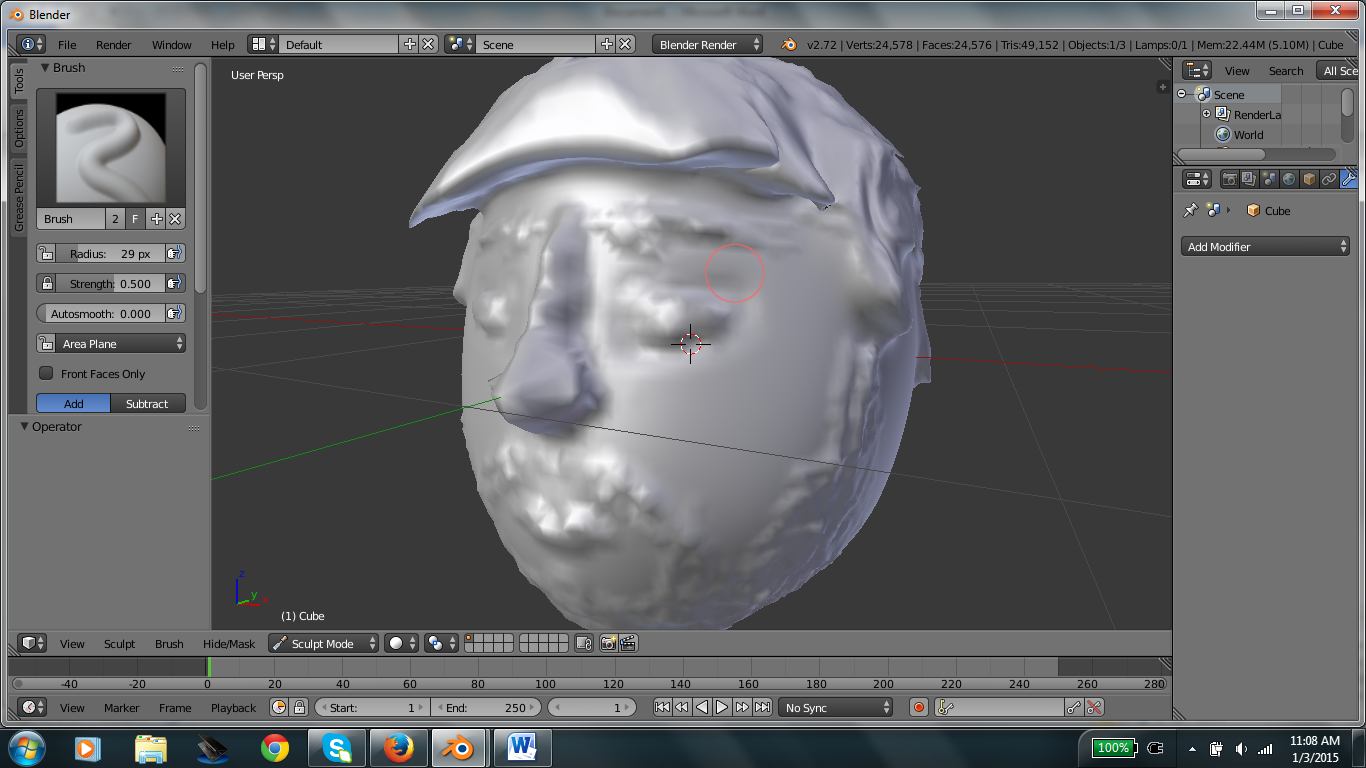This screenshot has height=768, width=1366.
Task: Toggle autosmooth pressure sensitivity icon
Action: [x=175, y=314]
